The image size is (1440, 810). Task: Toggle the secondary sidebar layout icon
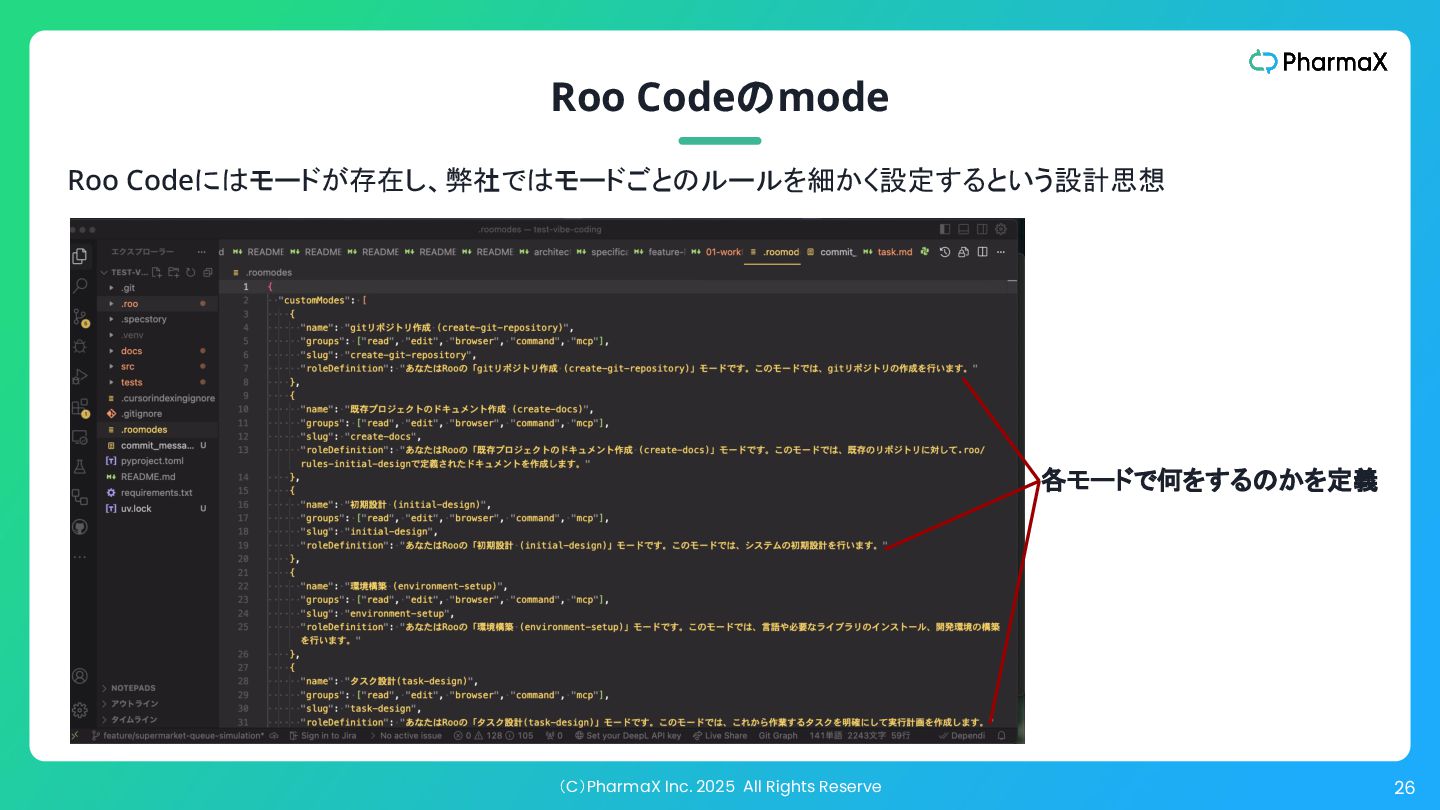tap(982, 229)
